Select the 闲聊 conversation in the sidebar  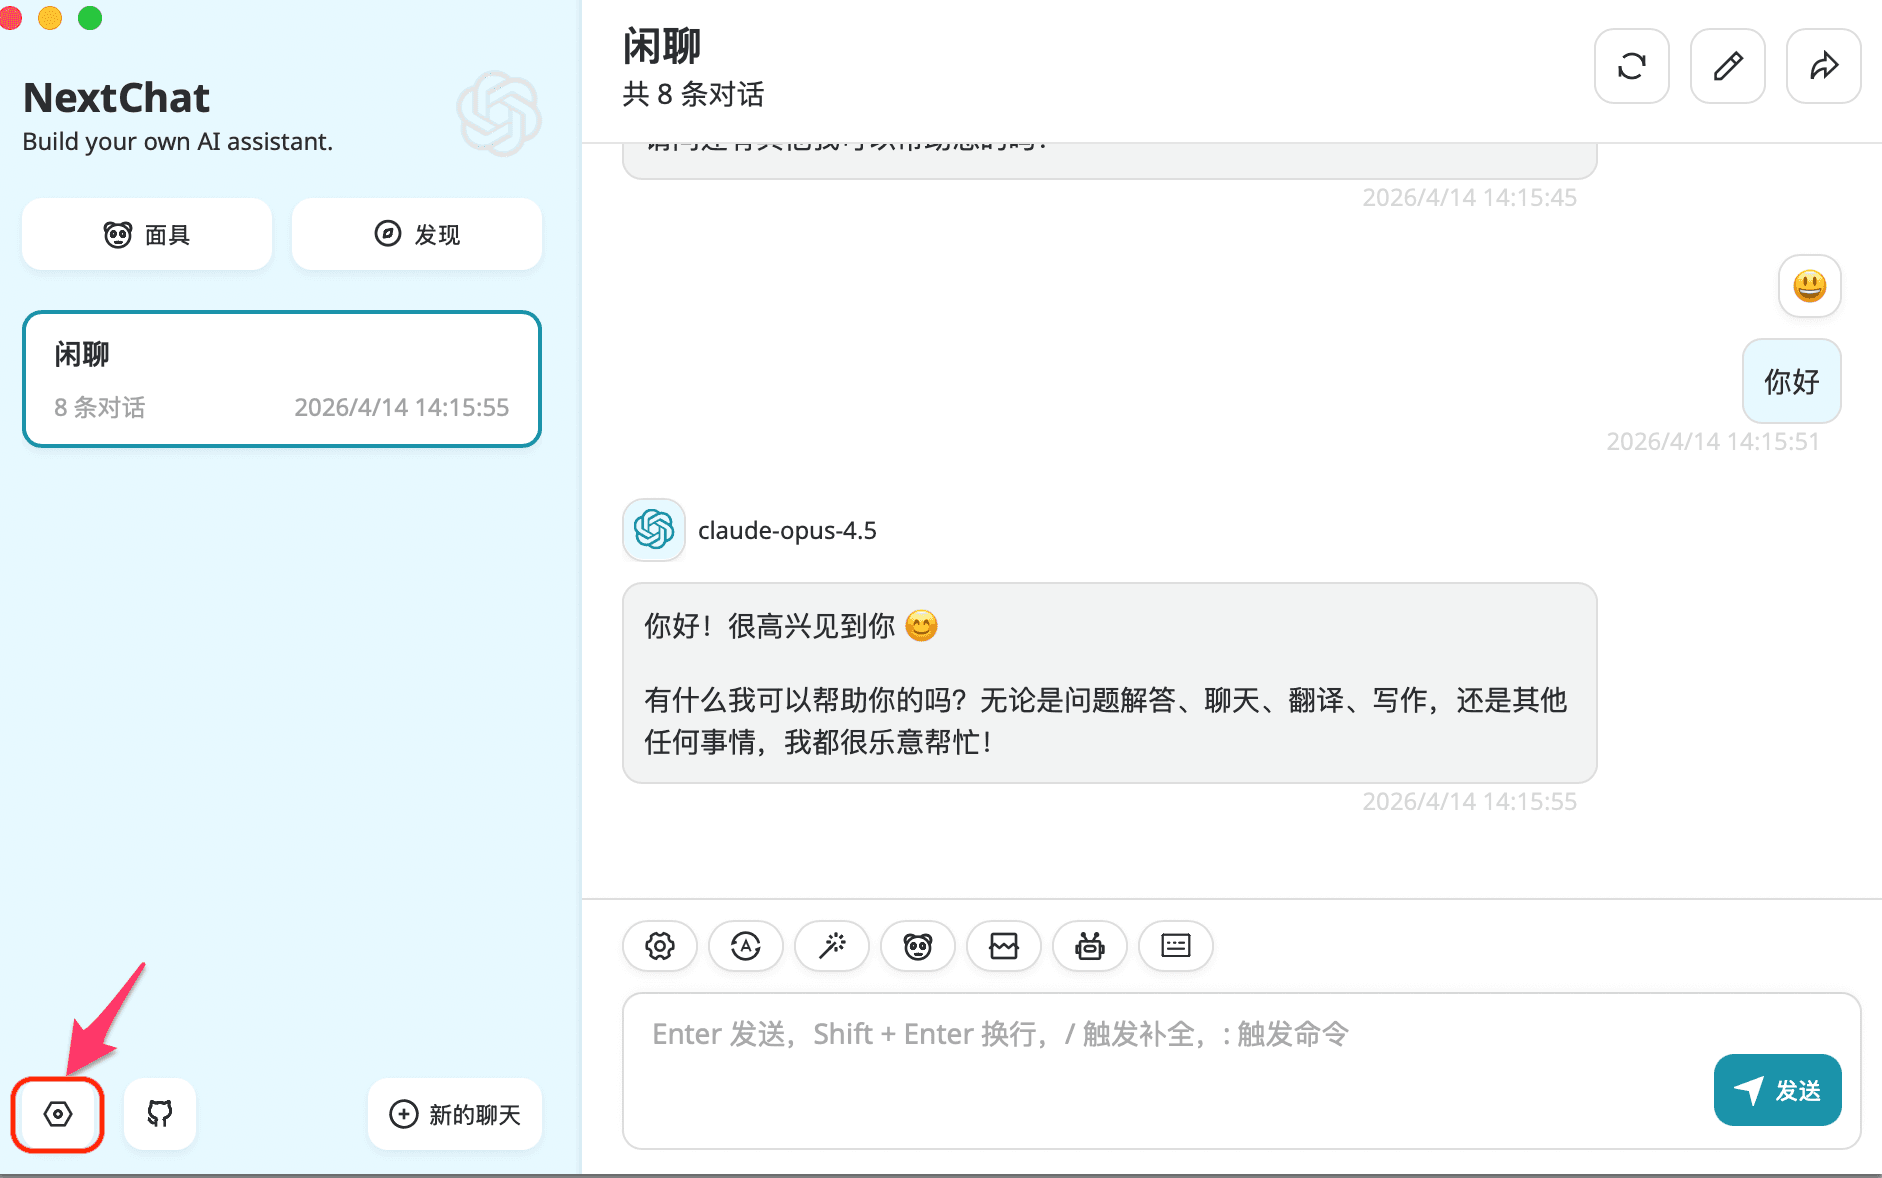click(x=281, y=379)
